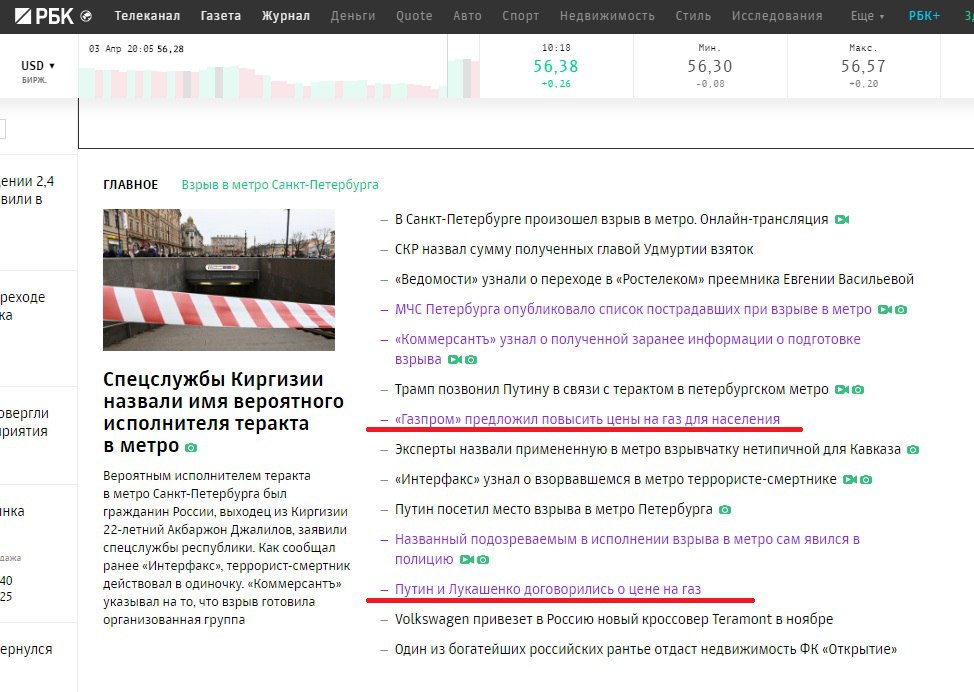The width and height of the screenshot is (974, 692).
Task: Click camera icon after Эксперты назвали headline
Action: coord(912,450)
